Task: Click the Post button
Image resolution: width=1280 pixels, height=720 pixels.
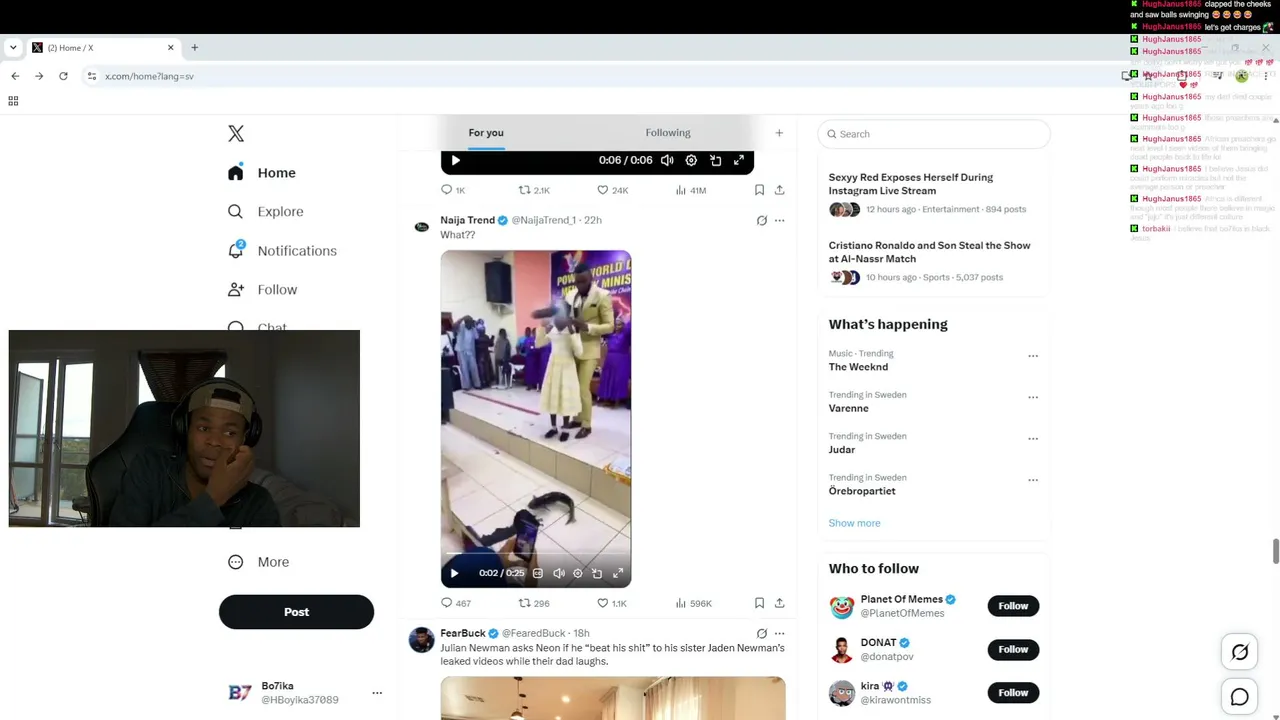Action: 296,612
